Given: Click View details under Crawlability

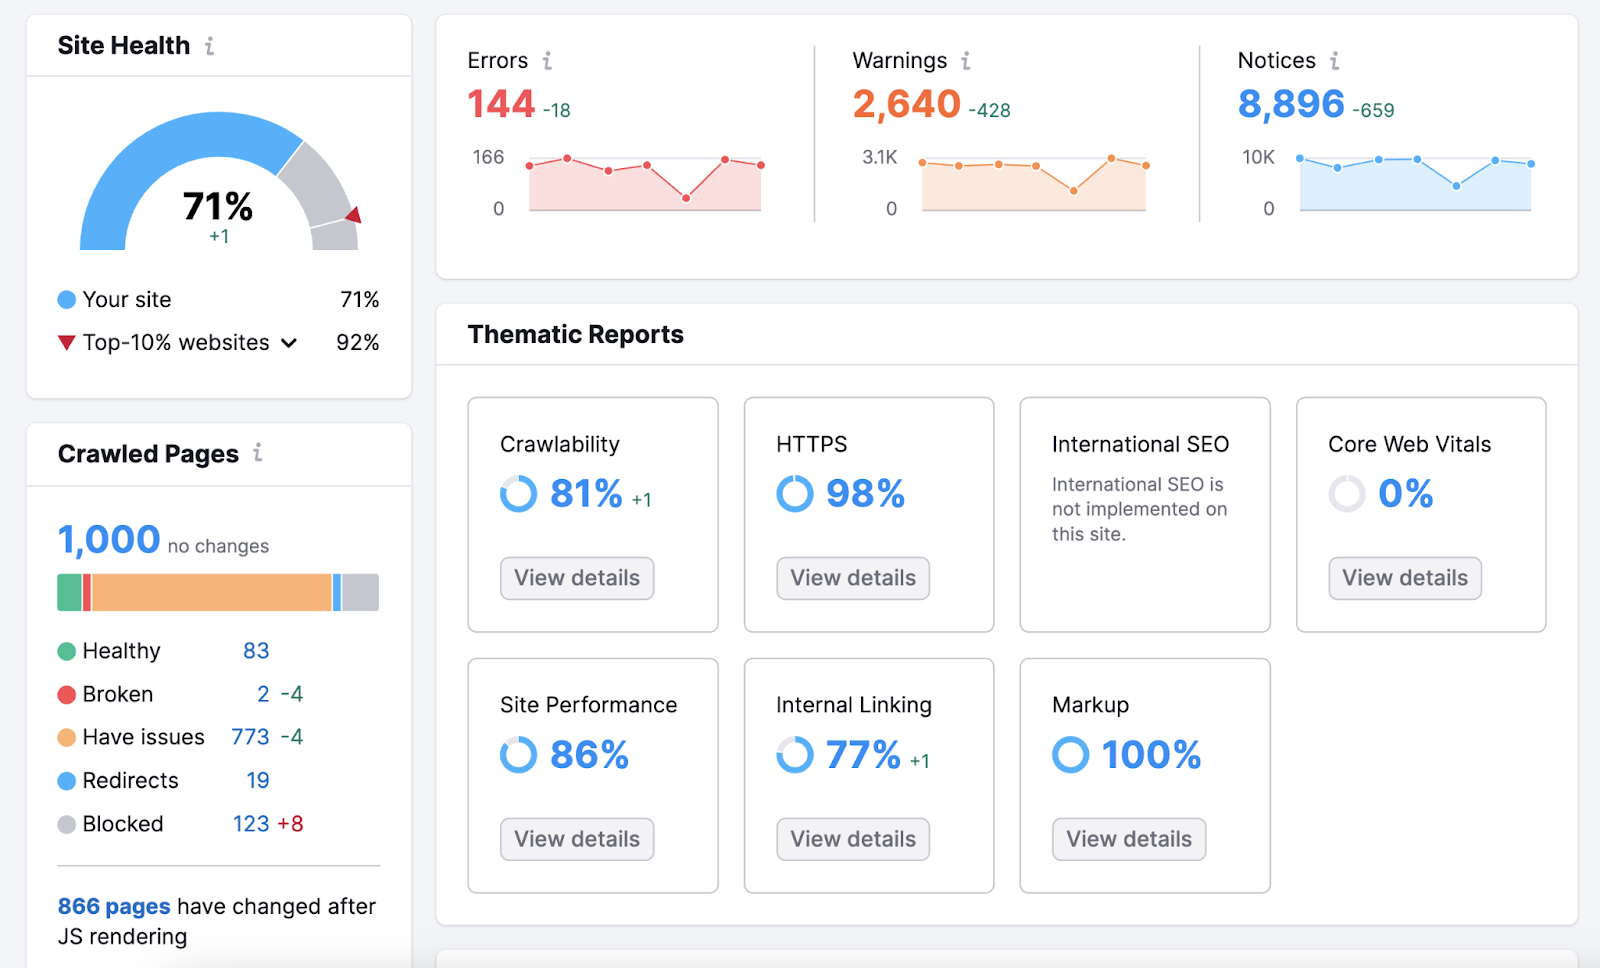Looking at the screenshot, I should [576, 578].
